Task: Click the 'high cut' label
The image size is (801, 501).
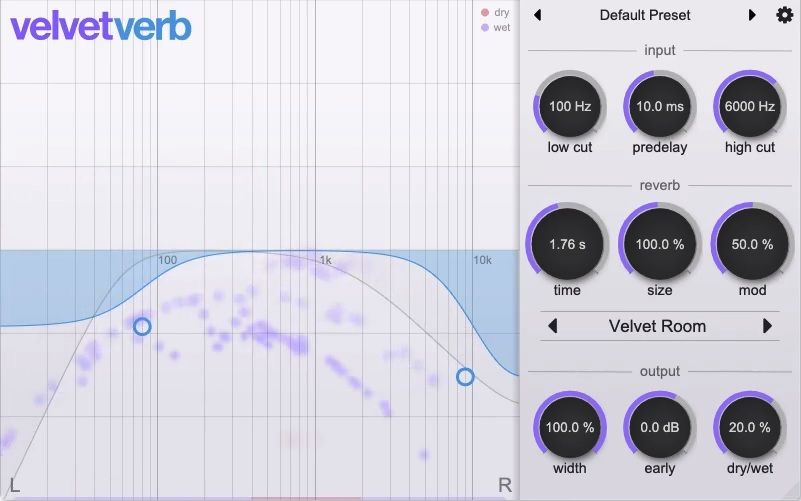Action: (x=749, y=148)
